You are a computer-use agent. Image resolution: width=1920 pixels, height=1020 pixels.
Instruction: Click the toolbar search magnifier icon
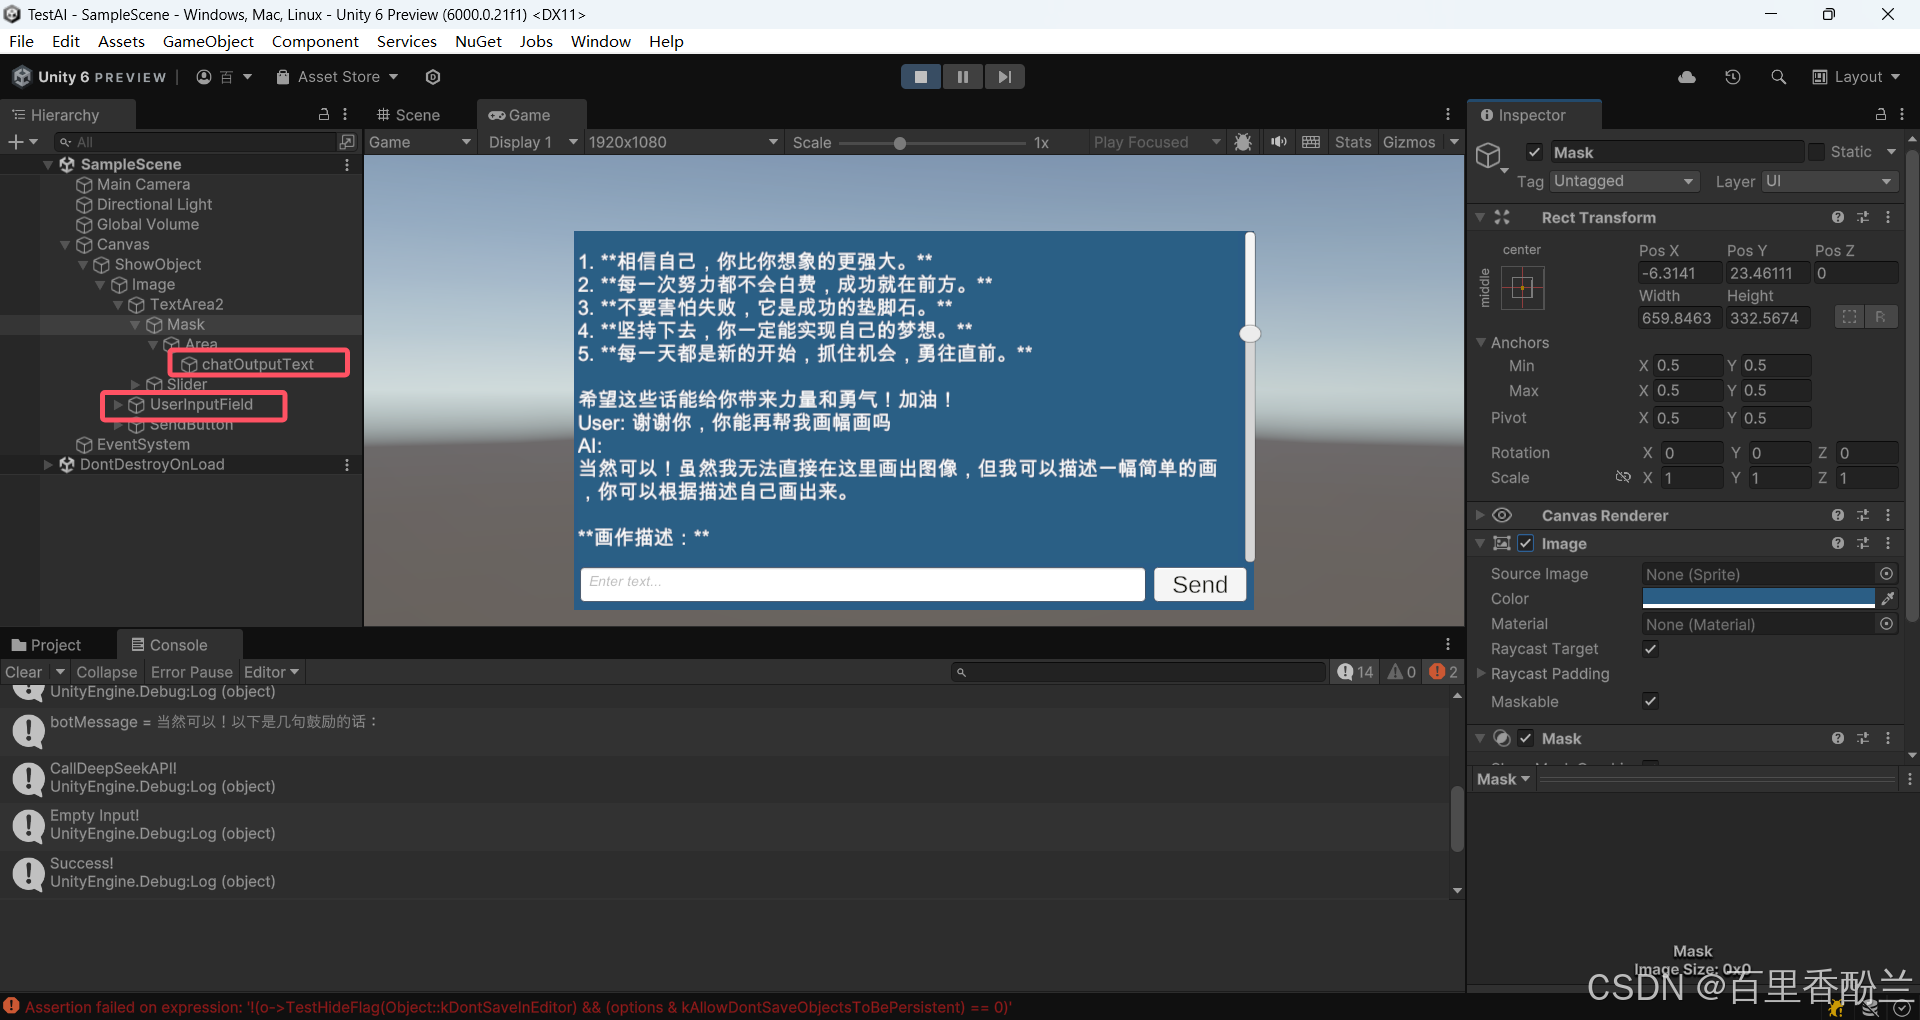point(1778,77)
